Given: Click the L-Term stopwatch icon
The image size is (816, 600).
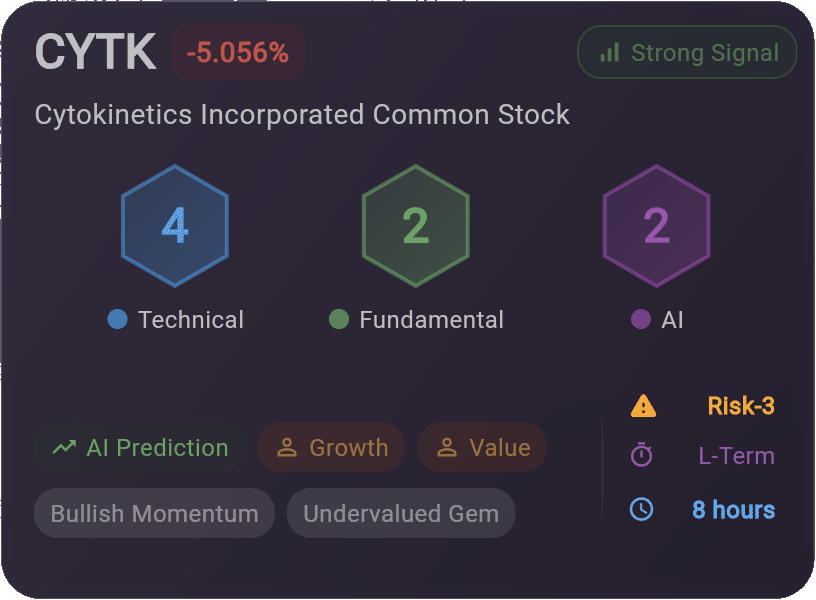Looking at the screenshot, I should 641,455.
